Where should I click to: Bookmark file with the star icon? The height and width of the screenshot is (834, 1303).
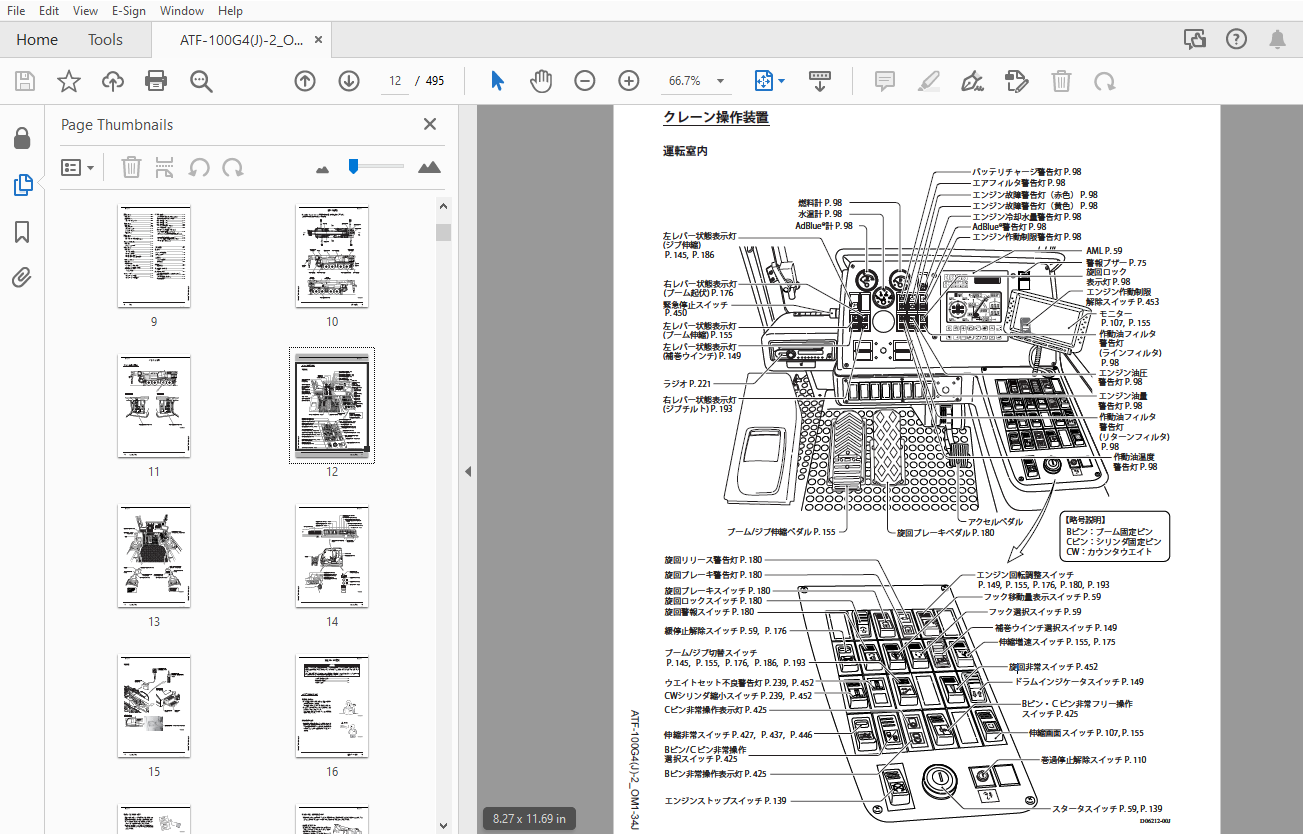tap(69, 81)
